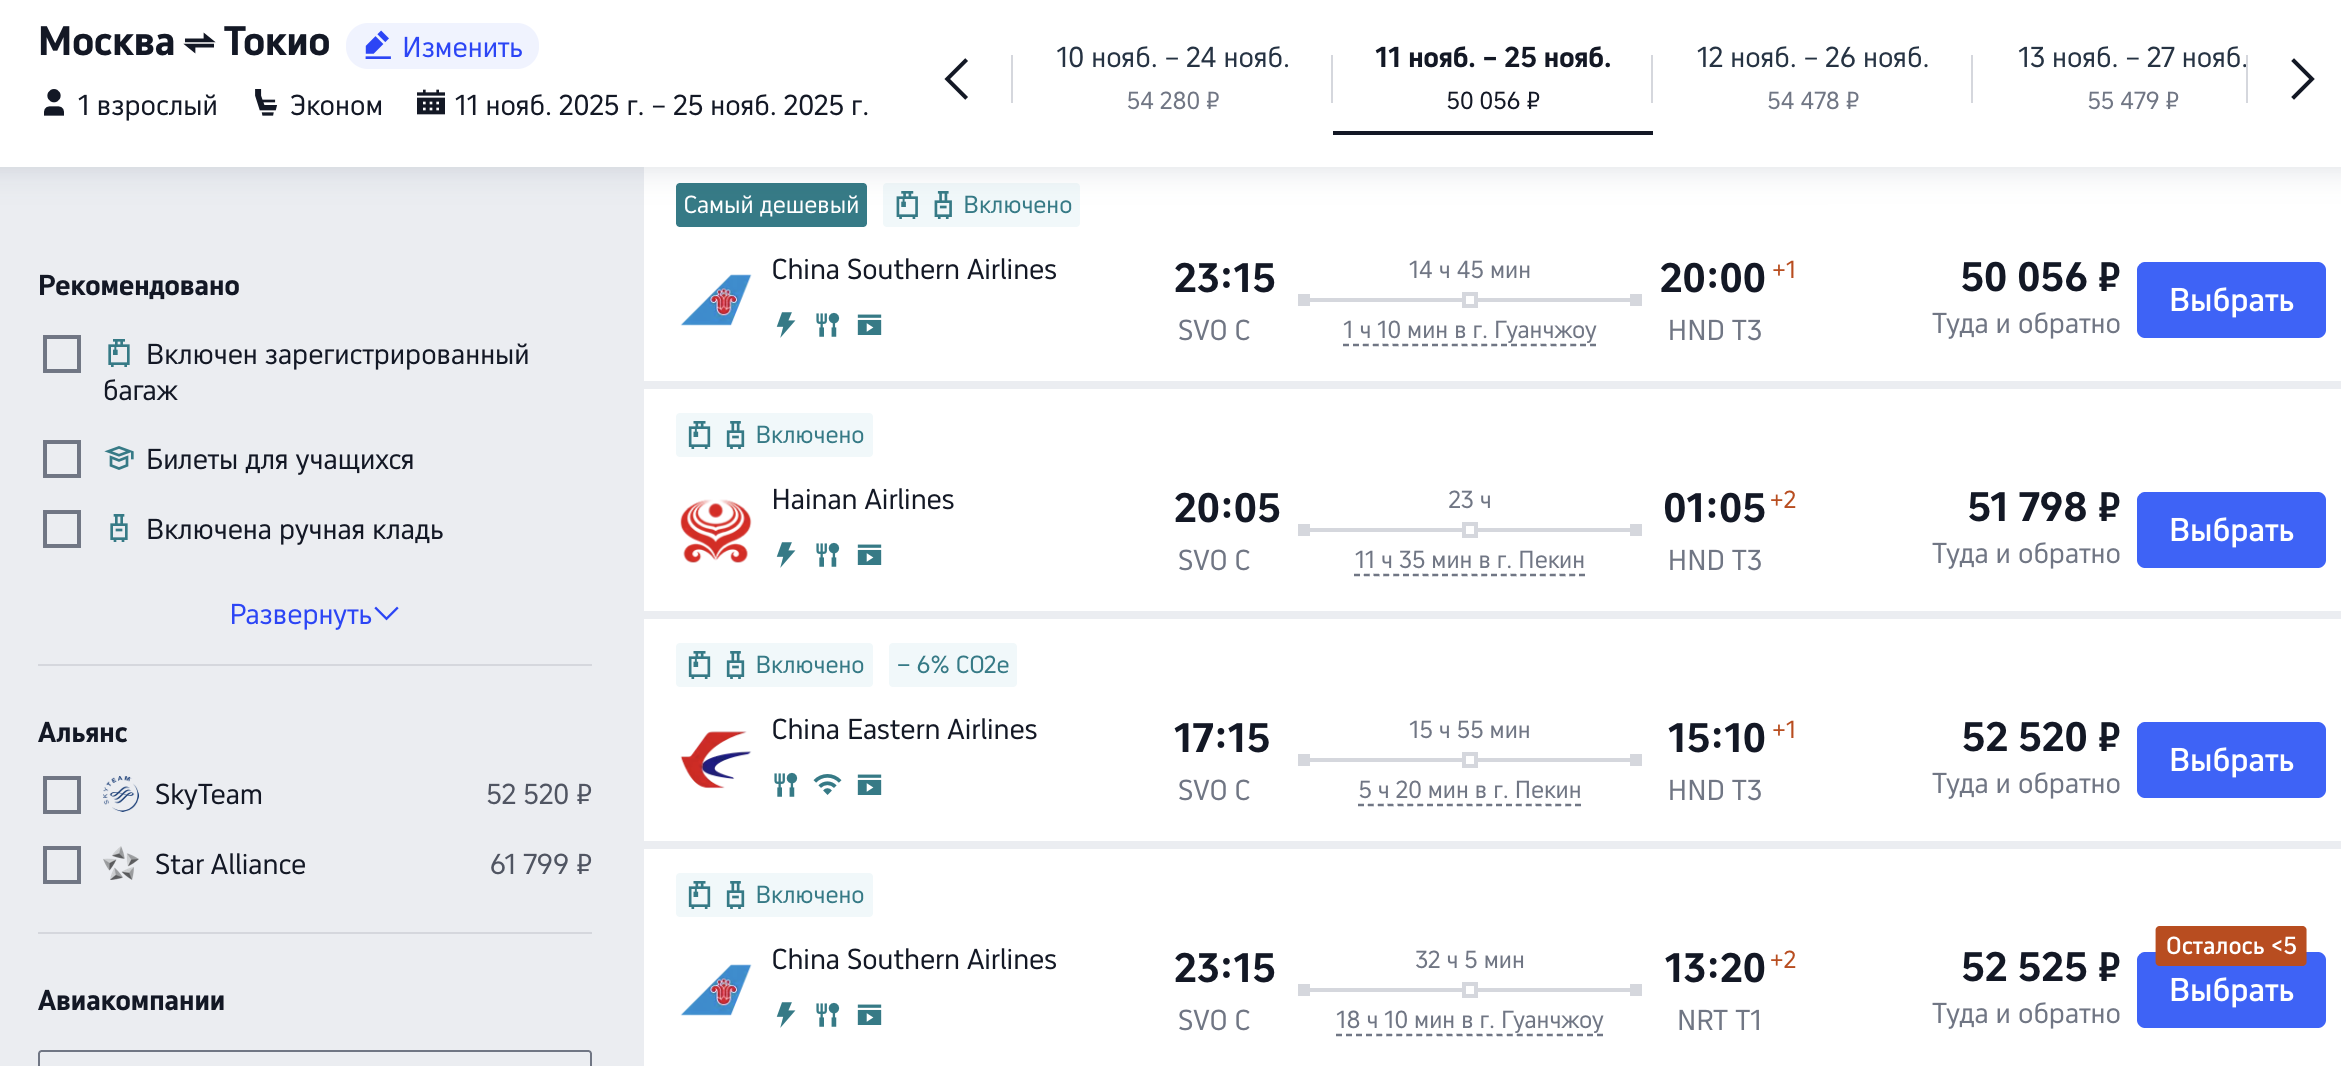
Task: Filter by SkyTeam alliance
Action: [x=62, y=795]
